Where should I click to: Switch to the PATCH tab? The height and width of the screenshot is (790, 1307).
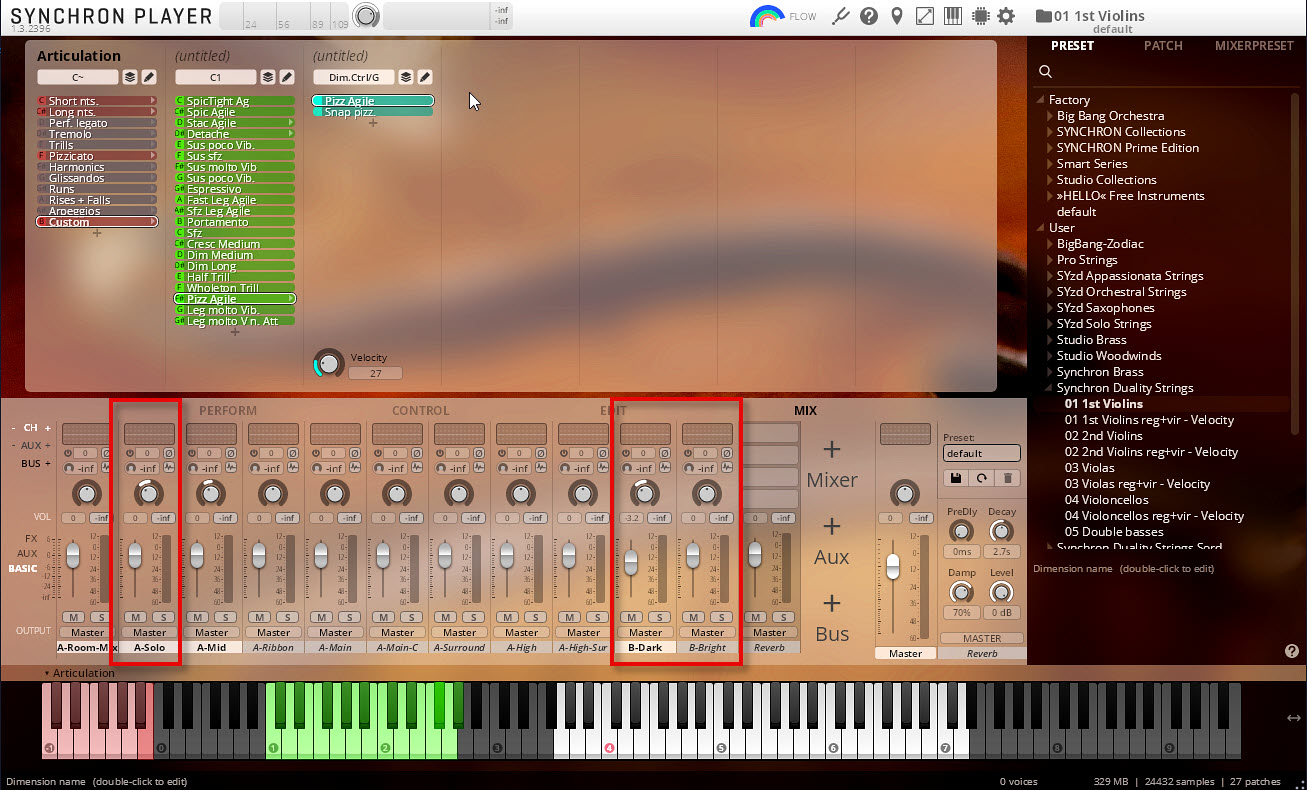(x=1163, y=46)
